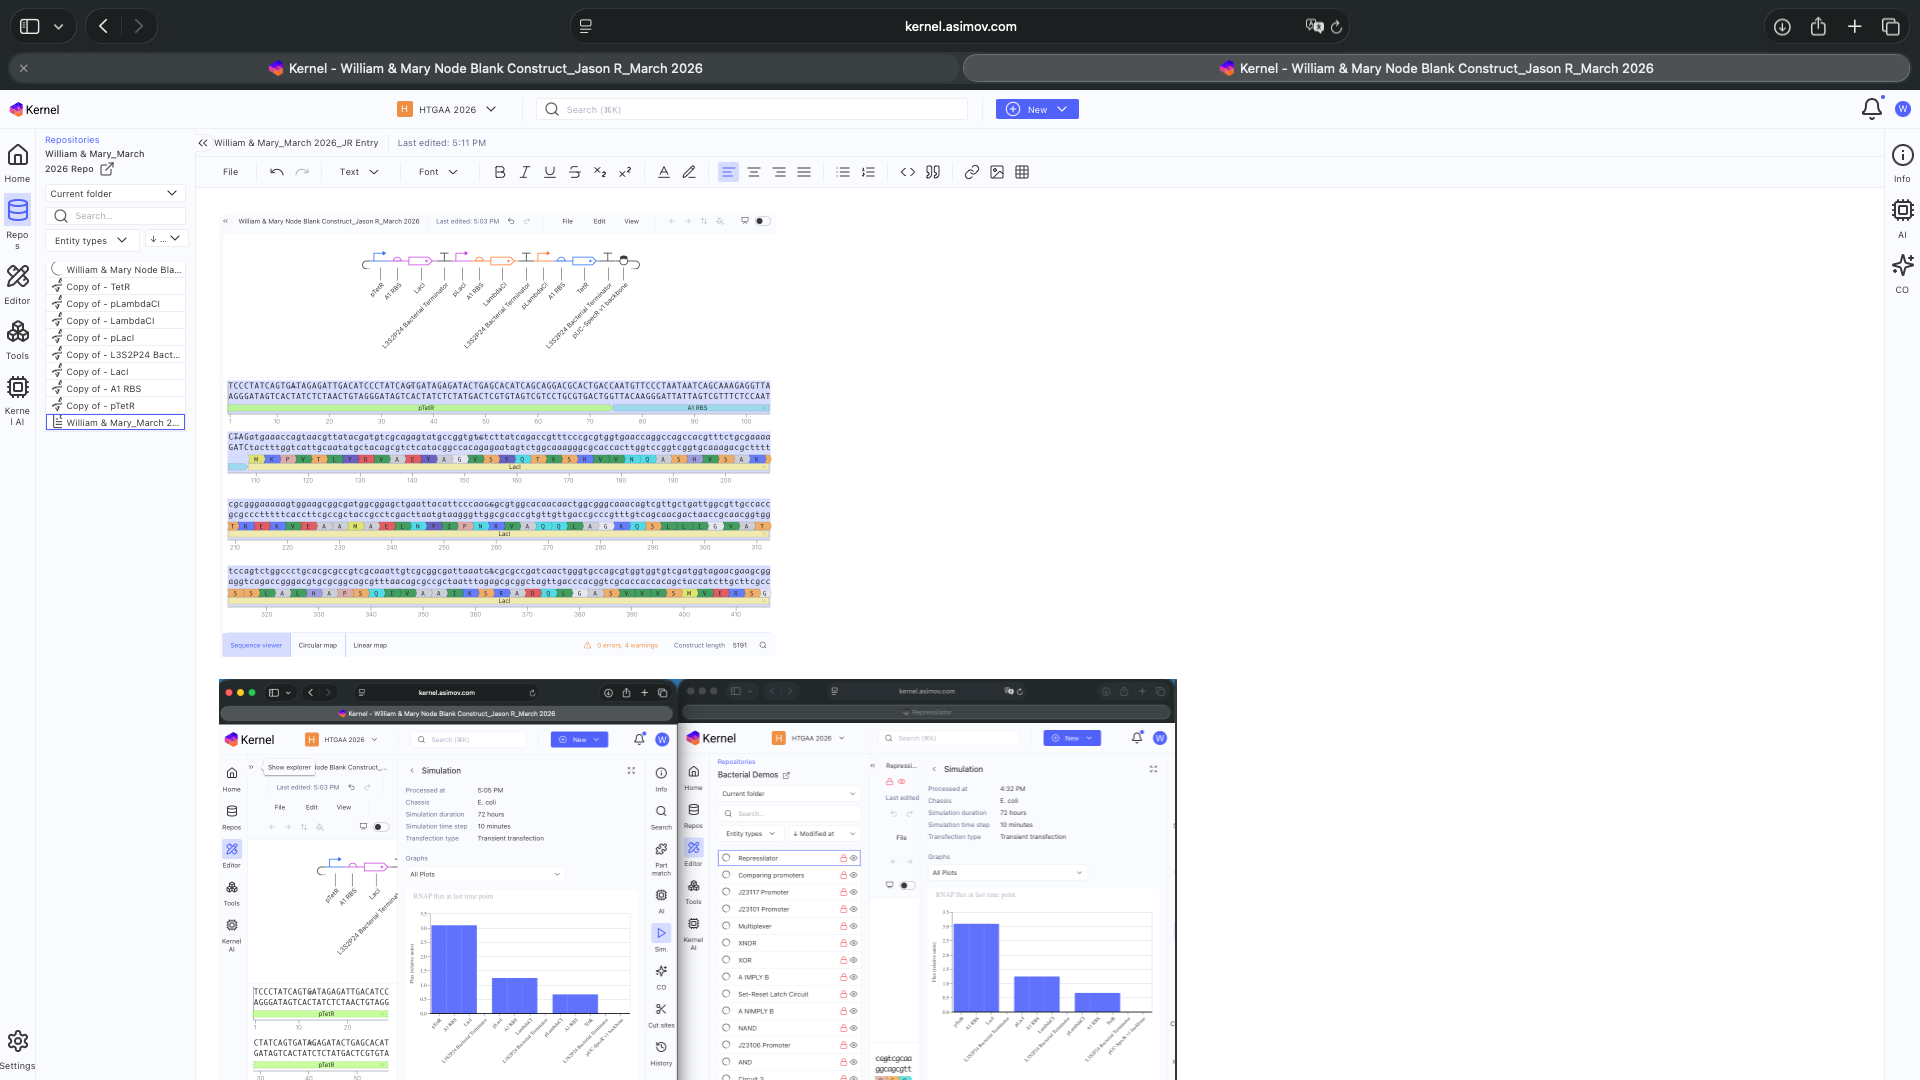
Task: Insert a table into the entry
Action: pyautogui.click(x=1022, y=172)
